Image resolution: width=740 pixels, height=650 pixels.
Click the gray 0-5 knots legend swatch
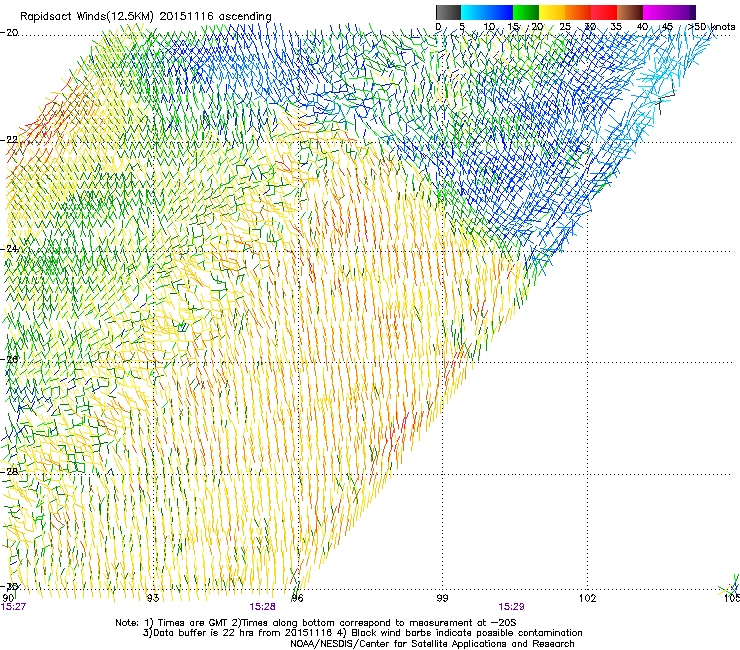448,12
